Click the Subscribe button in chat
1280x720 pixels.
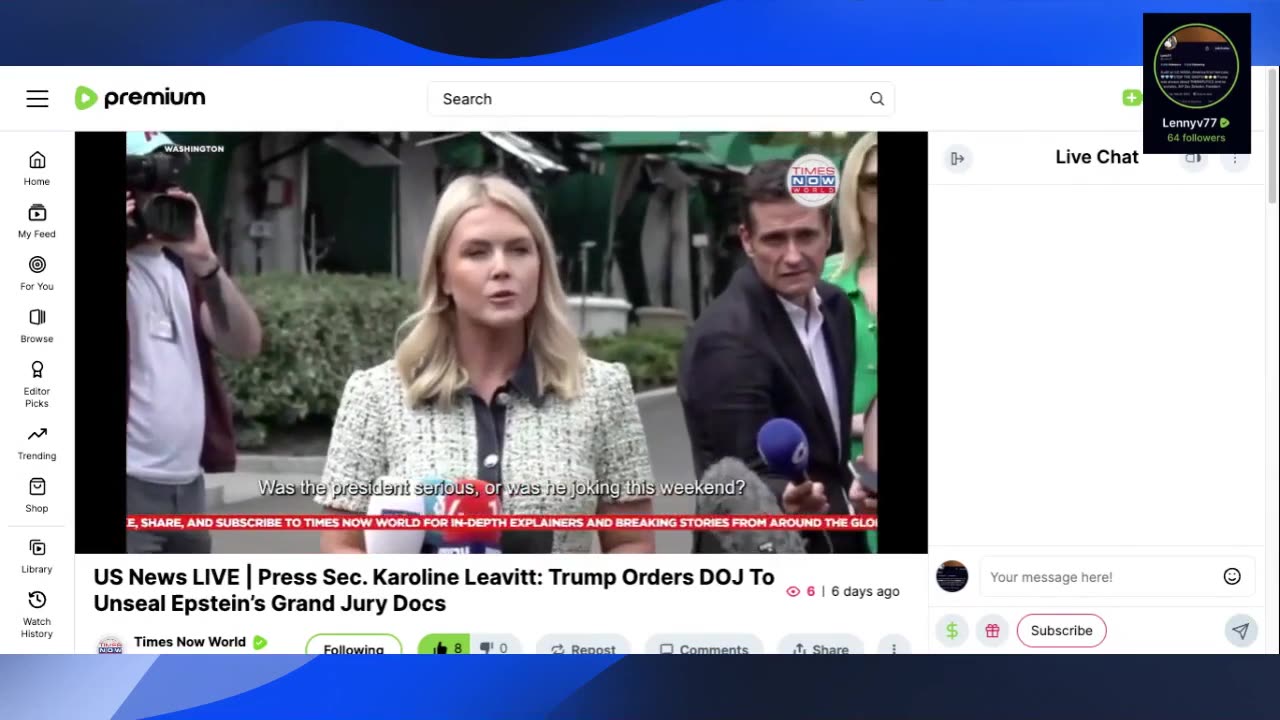click(1061, 631)
